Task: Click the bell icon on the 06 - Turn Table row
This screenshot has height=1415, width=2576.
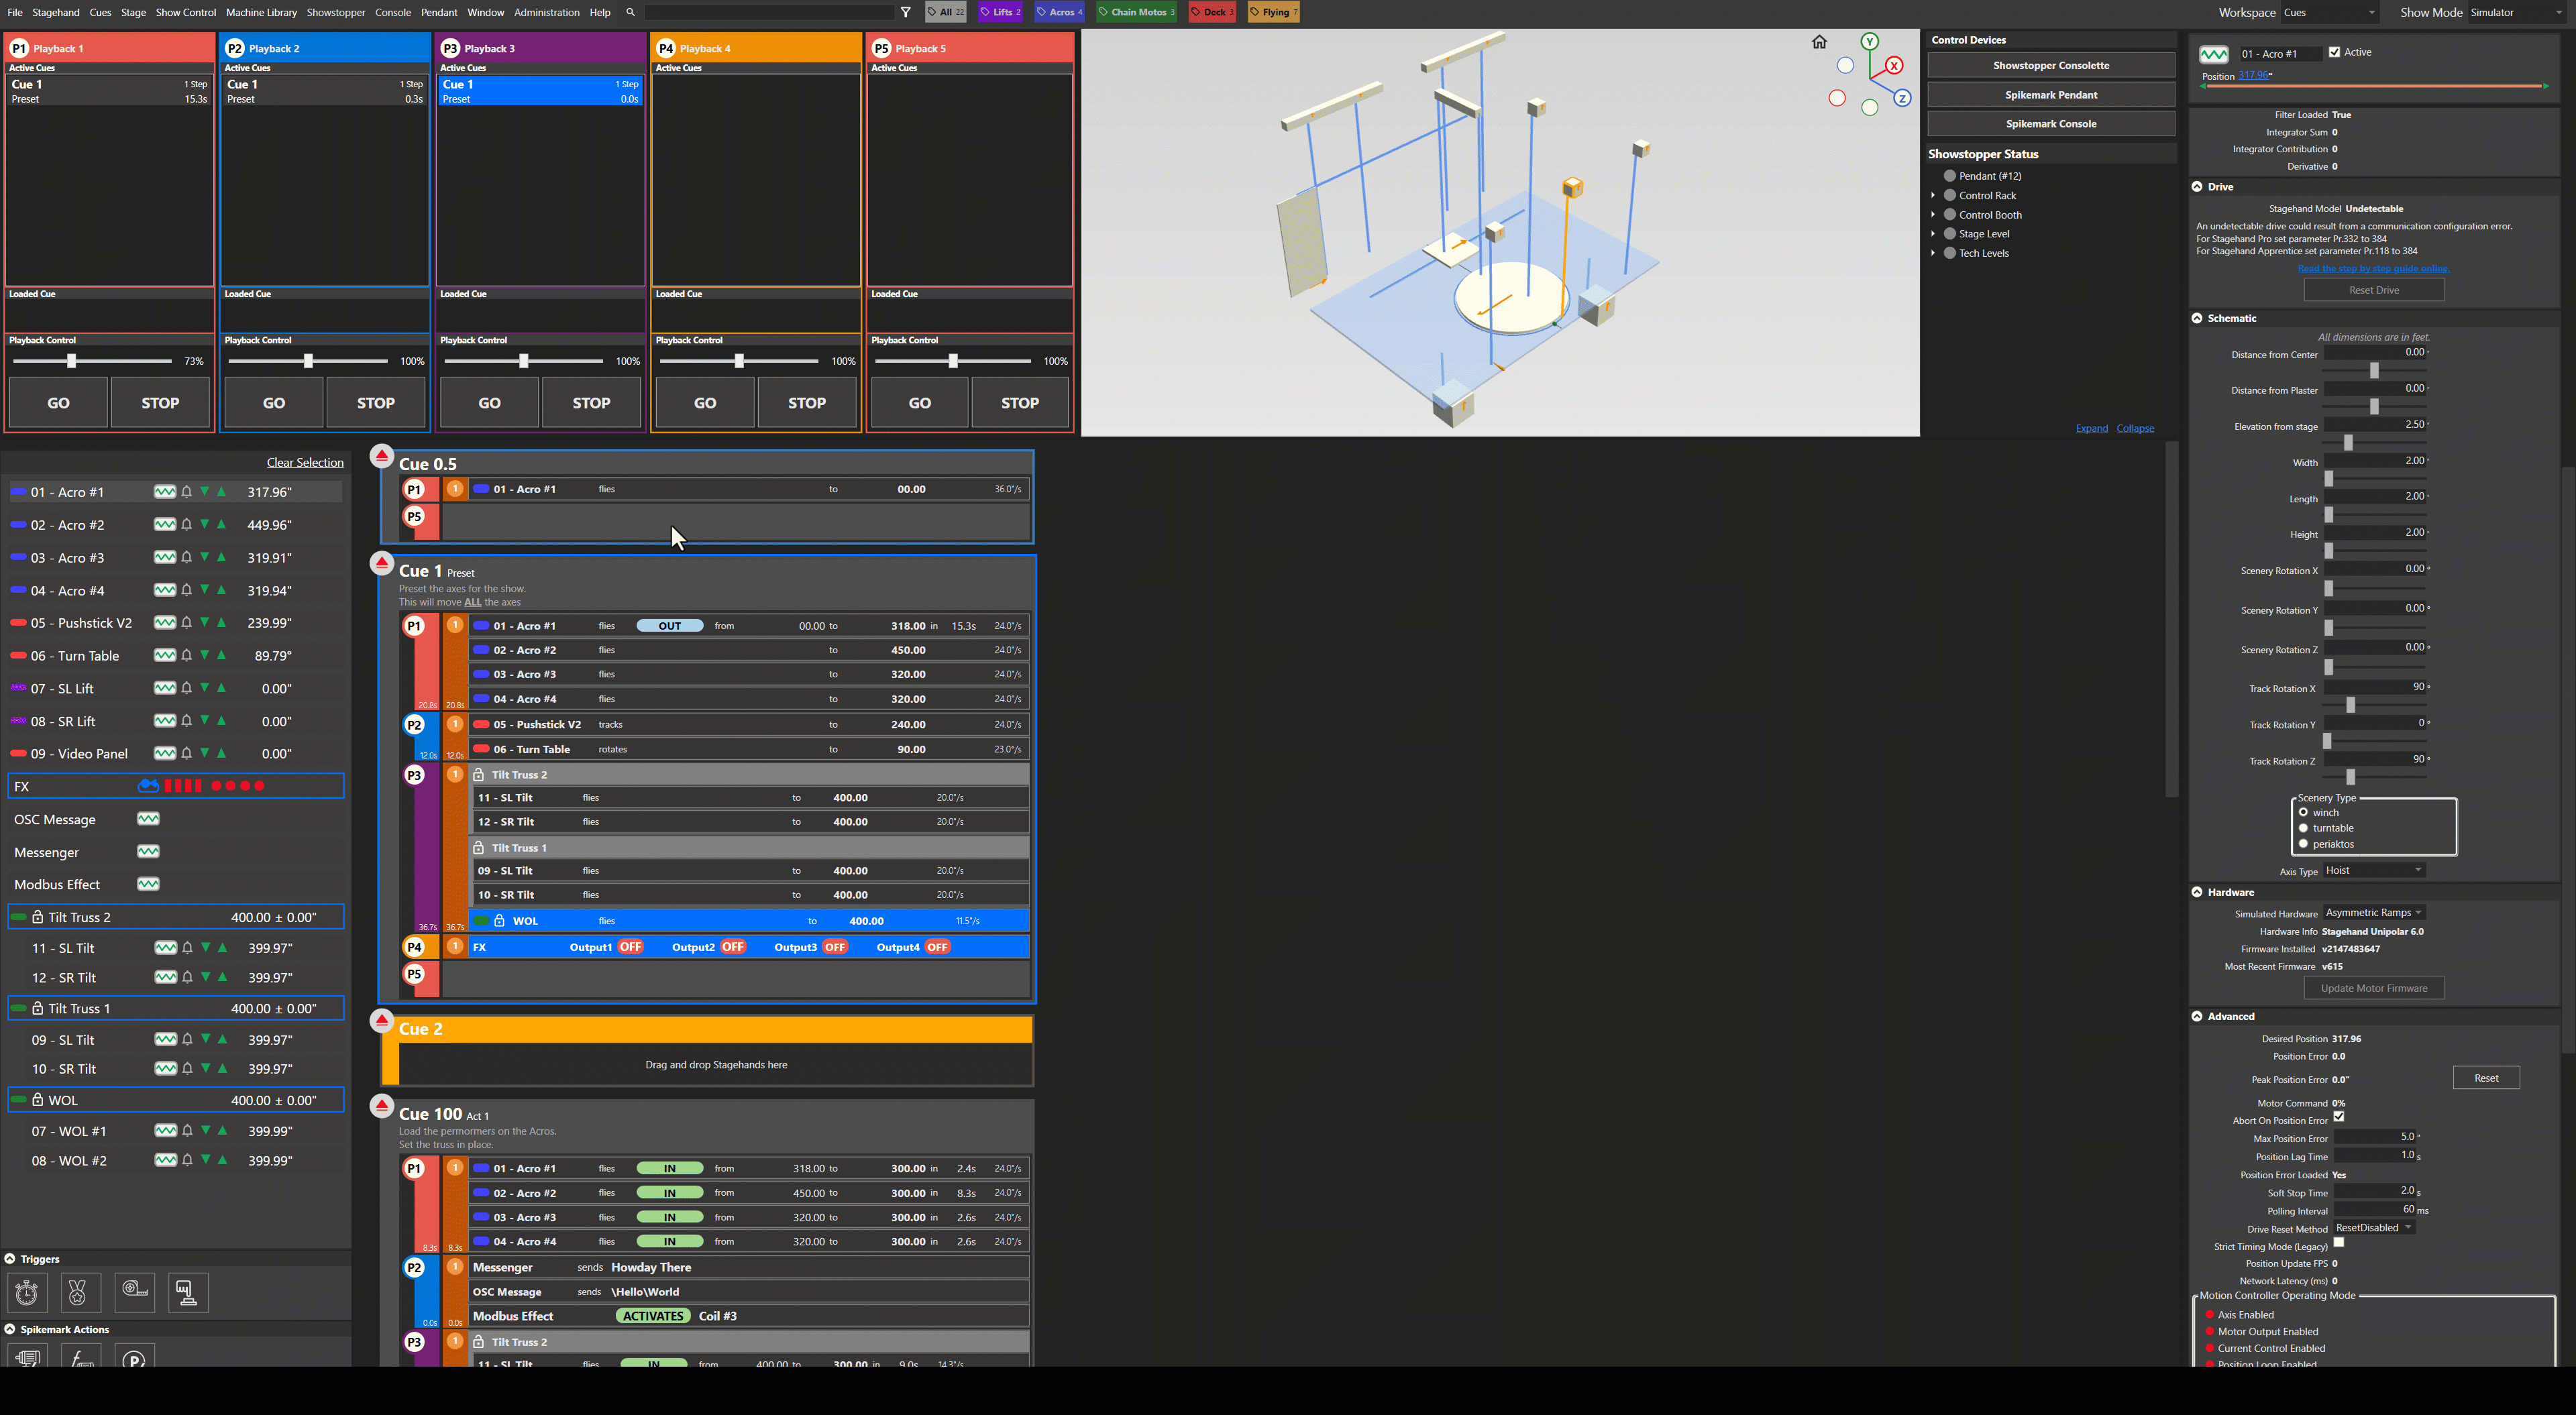Action: point(186,655)
